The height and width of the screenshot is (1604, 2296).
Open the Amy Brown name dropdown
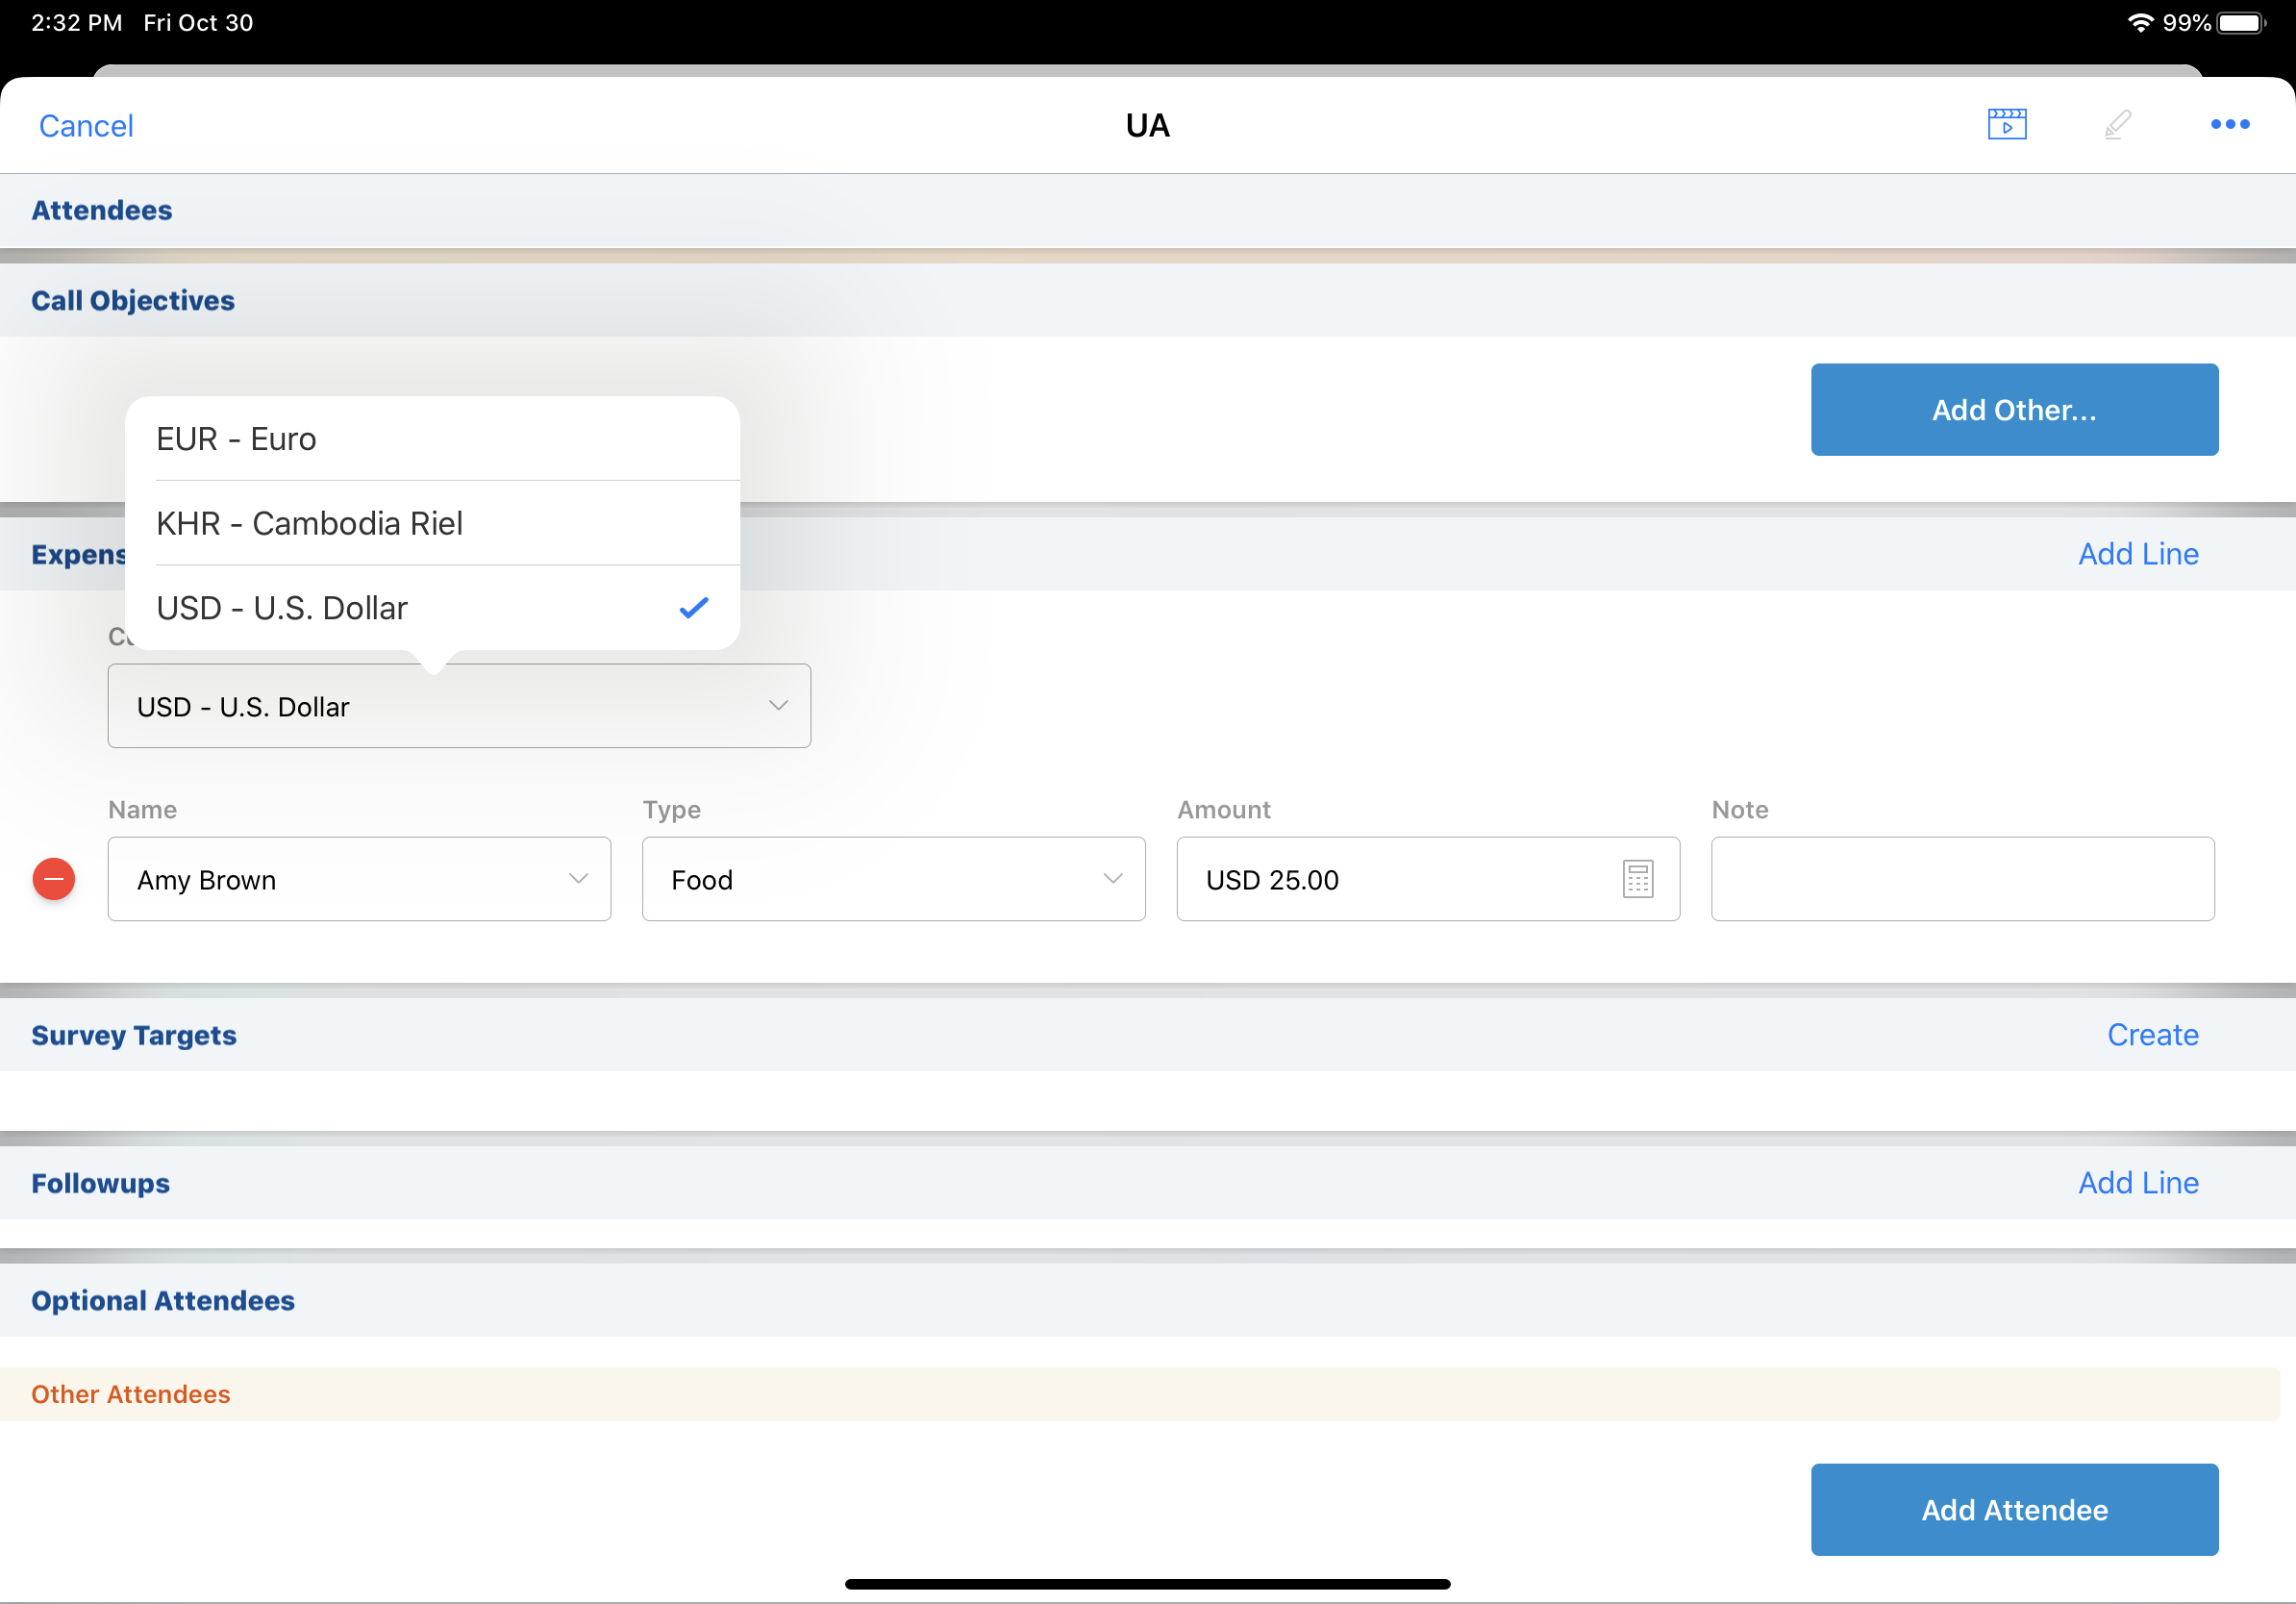(359, 879)
